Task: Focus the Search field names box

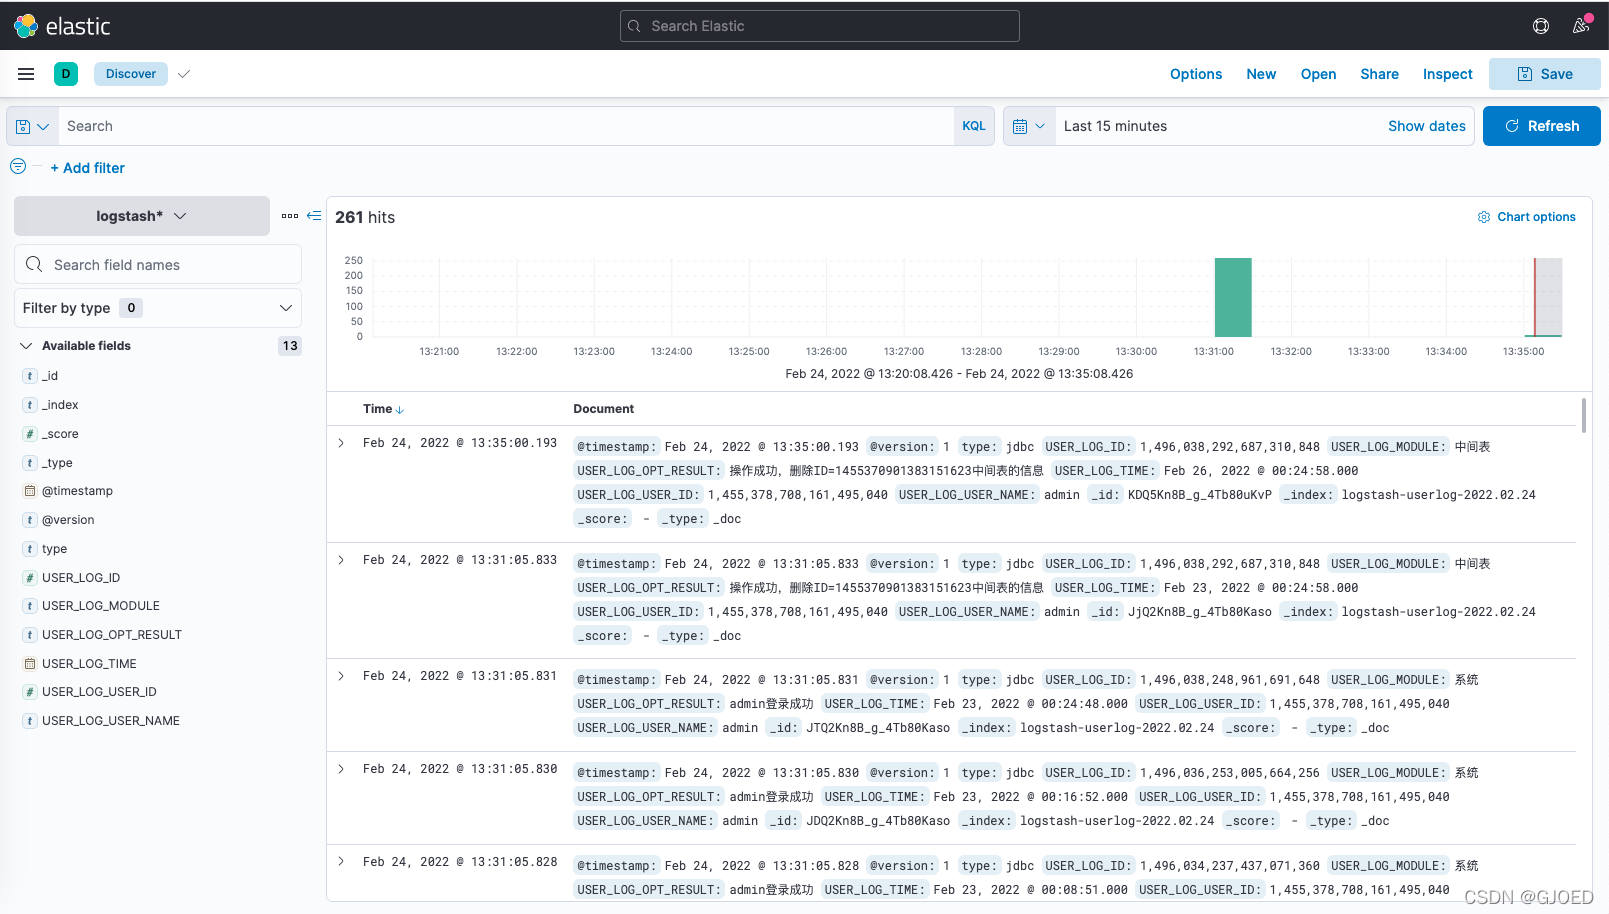Action: [x=158, y=264]
